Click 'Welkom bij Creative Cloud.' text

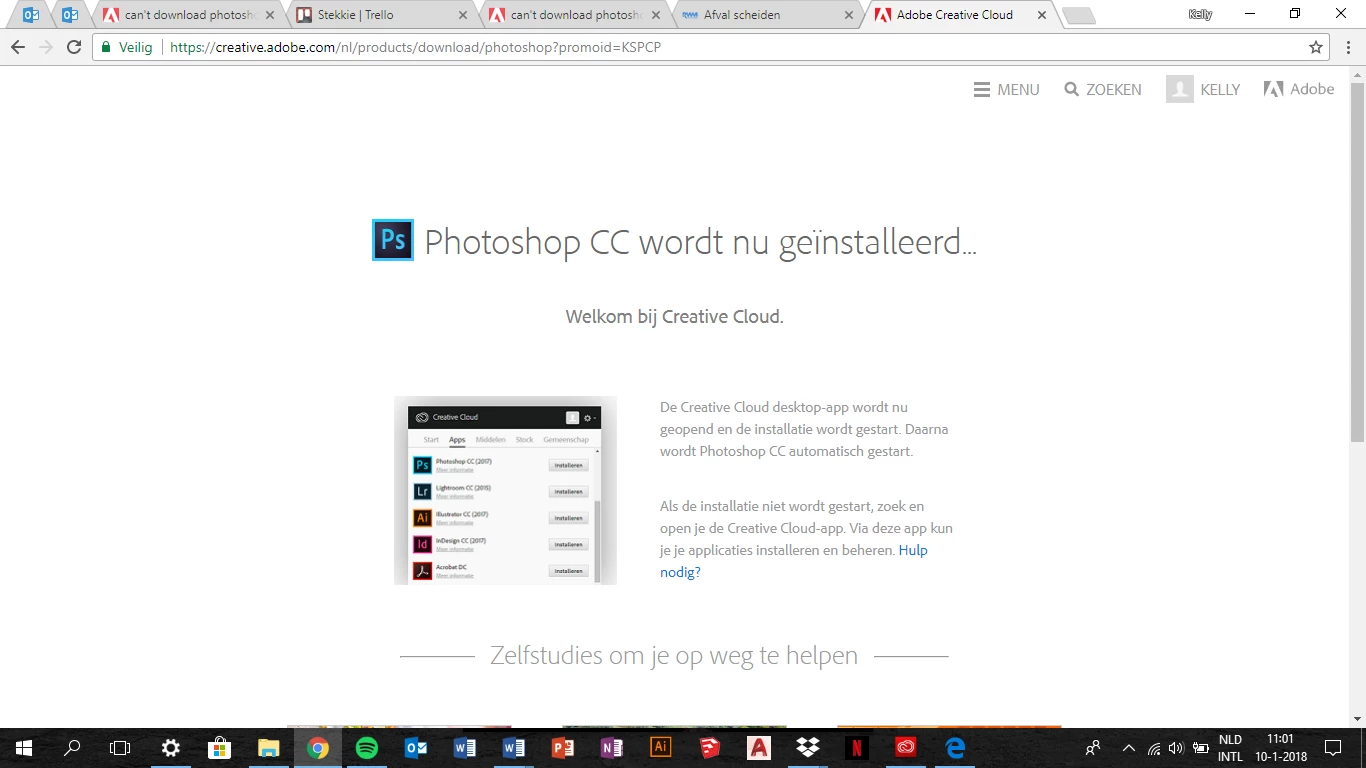(674, 316)
